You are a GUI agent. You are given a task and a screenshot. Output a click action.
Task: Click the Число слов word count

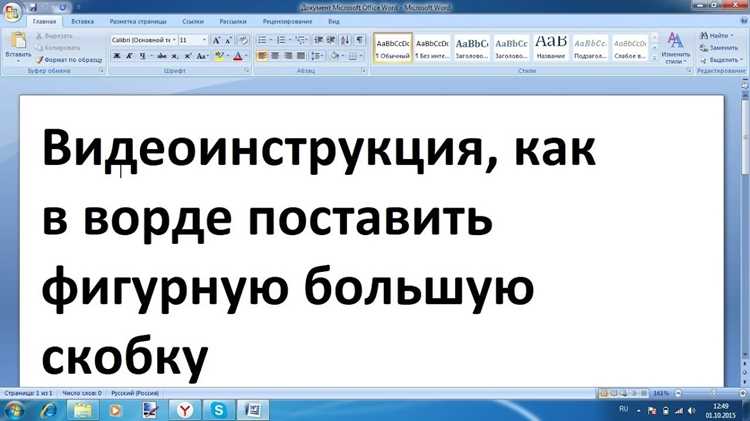(x=81, y=393)
